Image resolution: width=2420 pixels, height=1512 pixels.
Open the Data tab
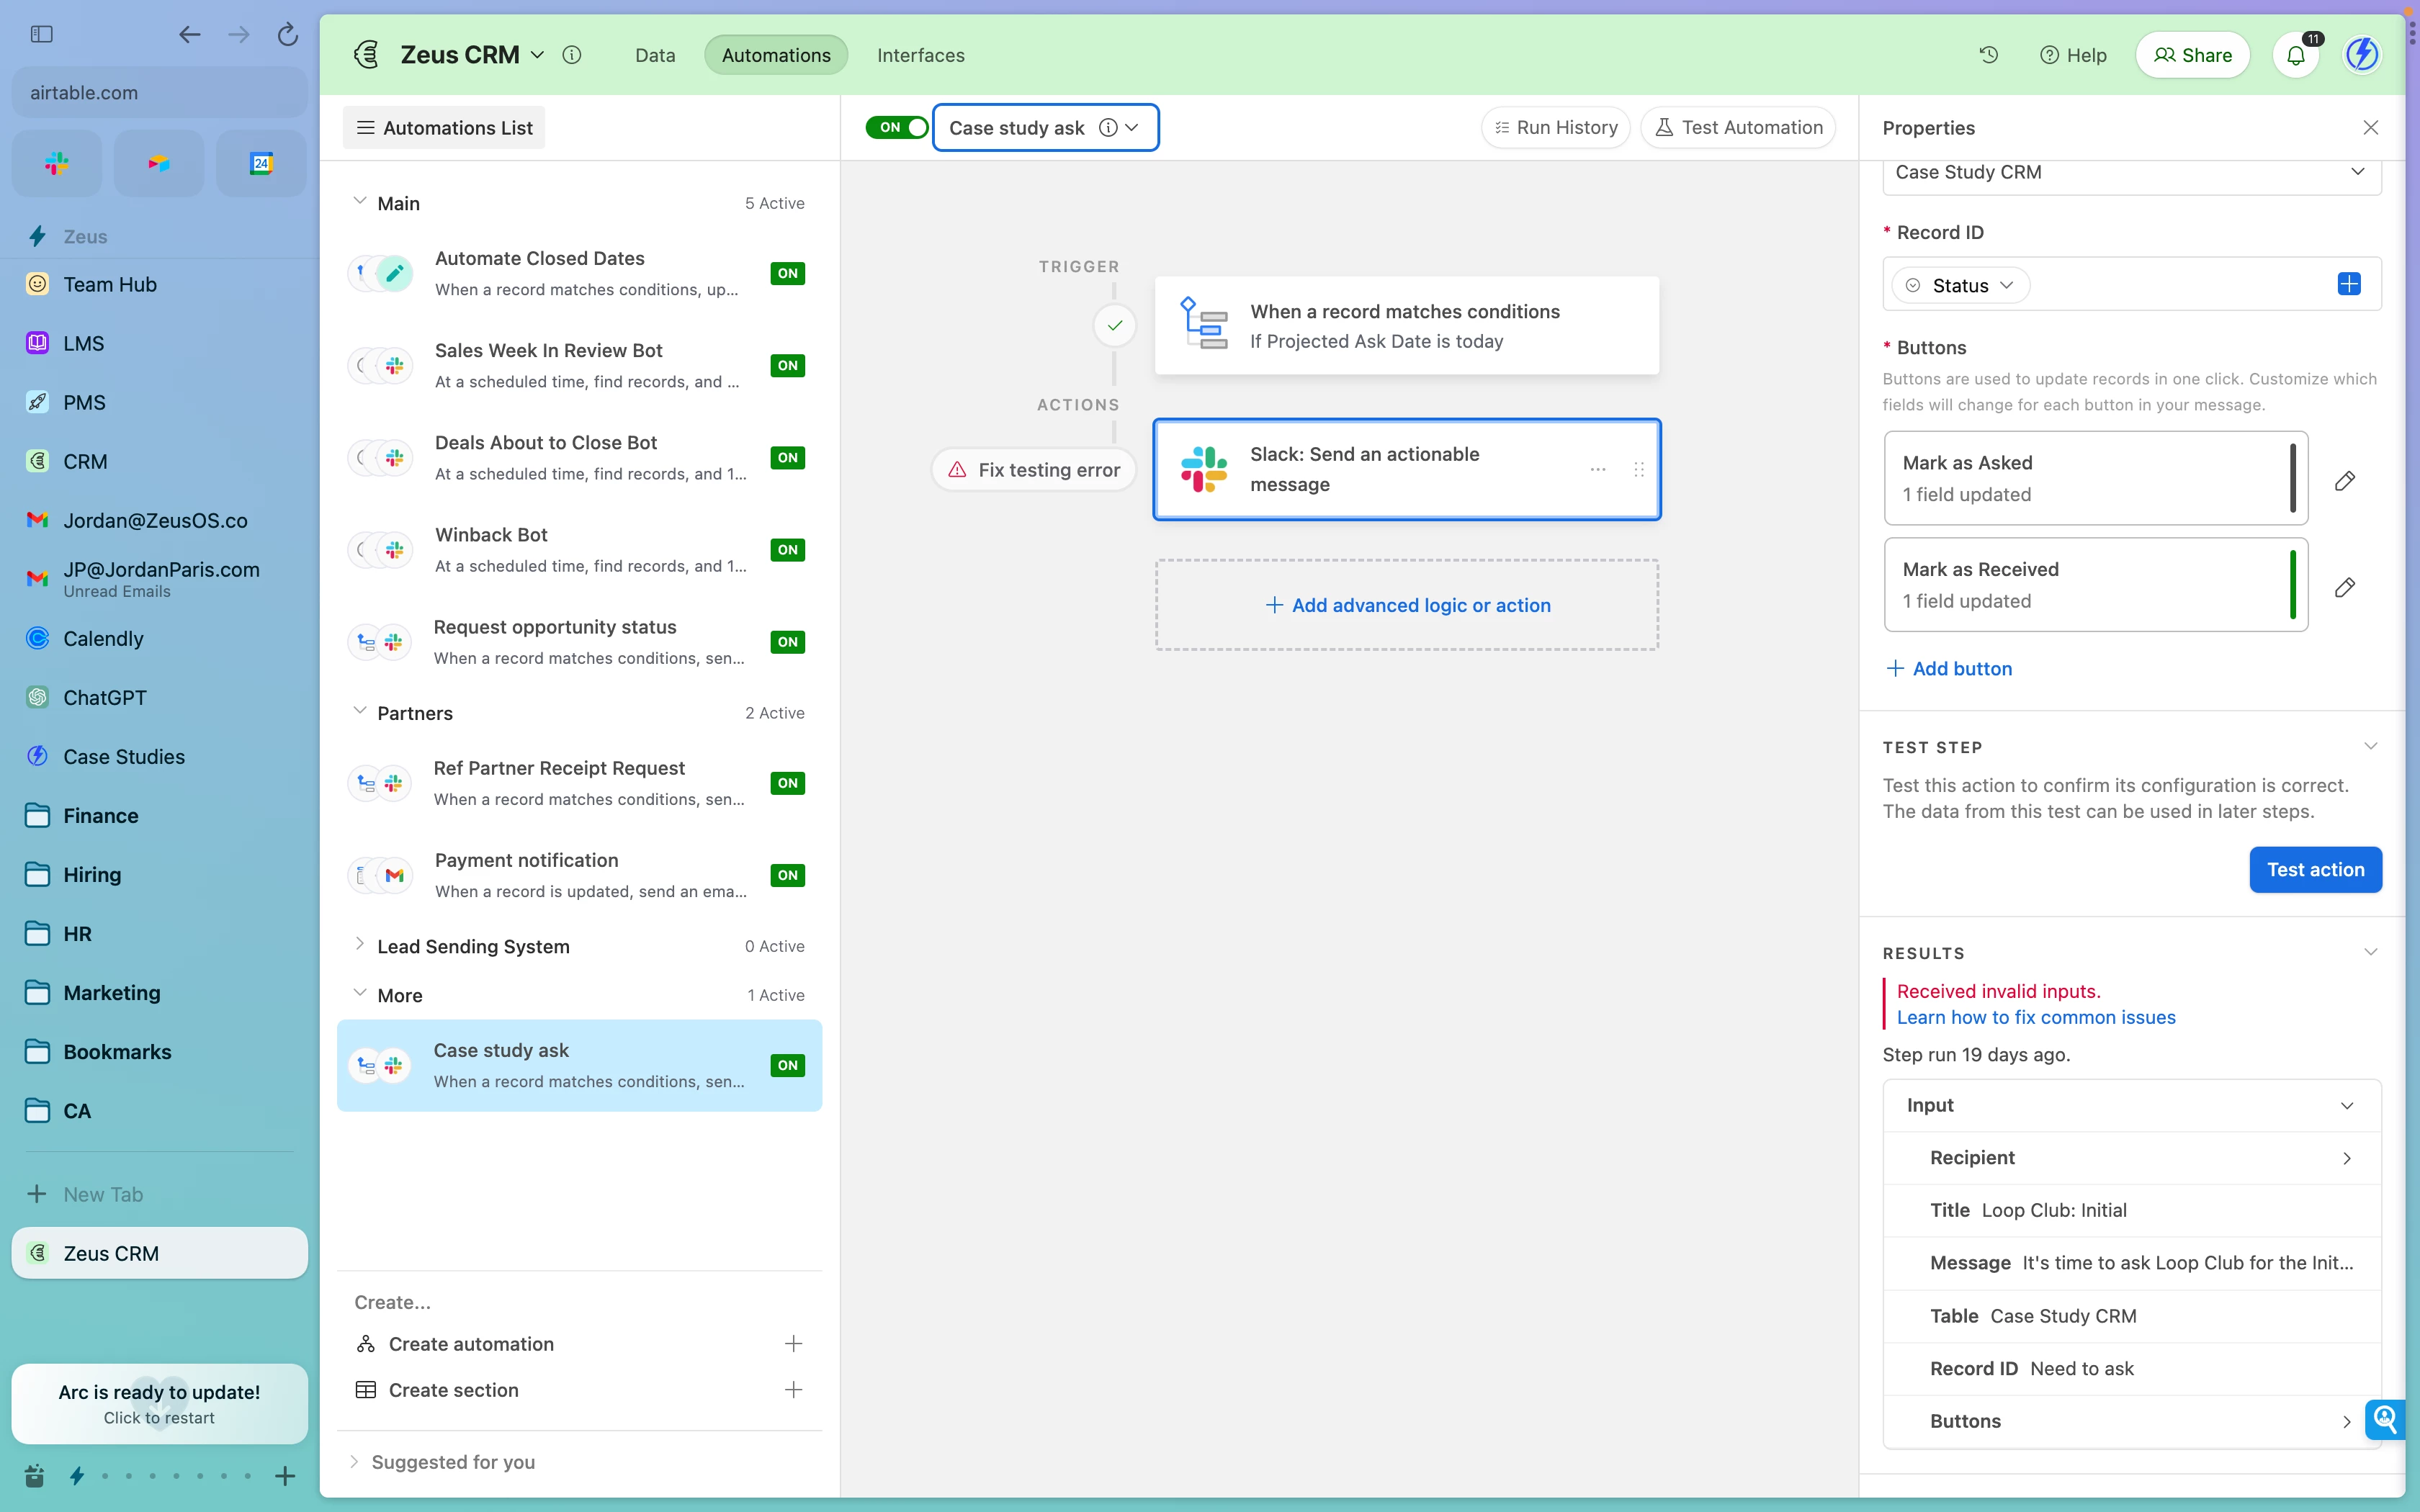[655, 55]
